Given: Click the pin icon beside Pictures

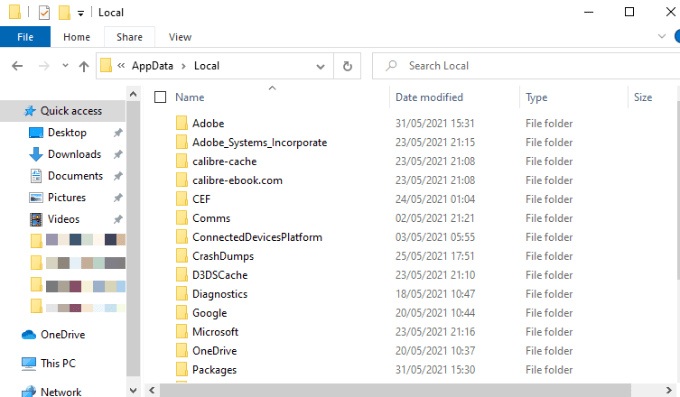Looking at the screenshot, I should (118, 198).
